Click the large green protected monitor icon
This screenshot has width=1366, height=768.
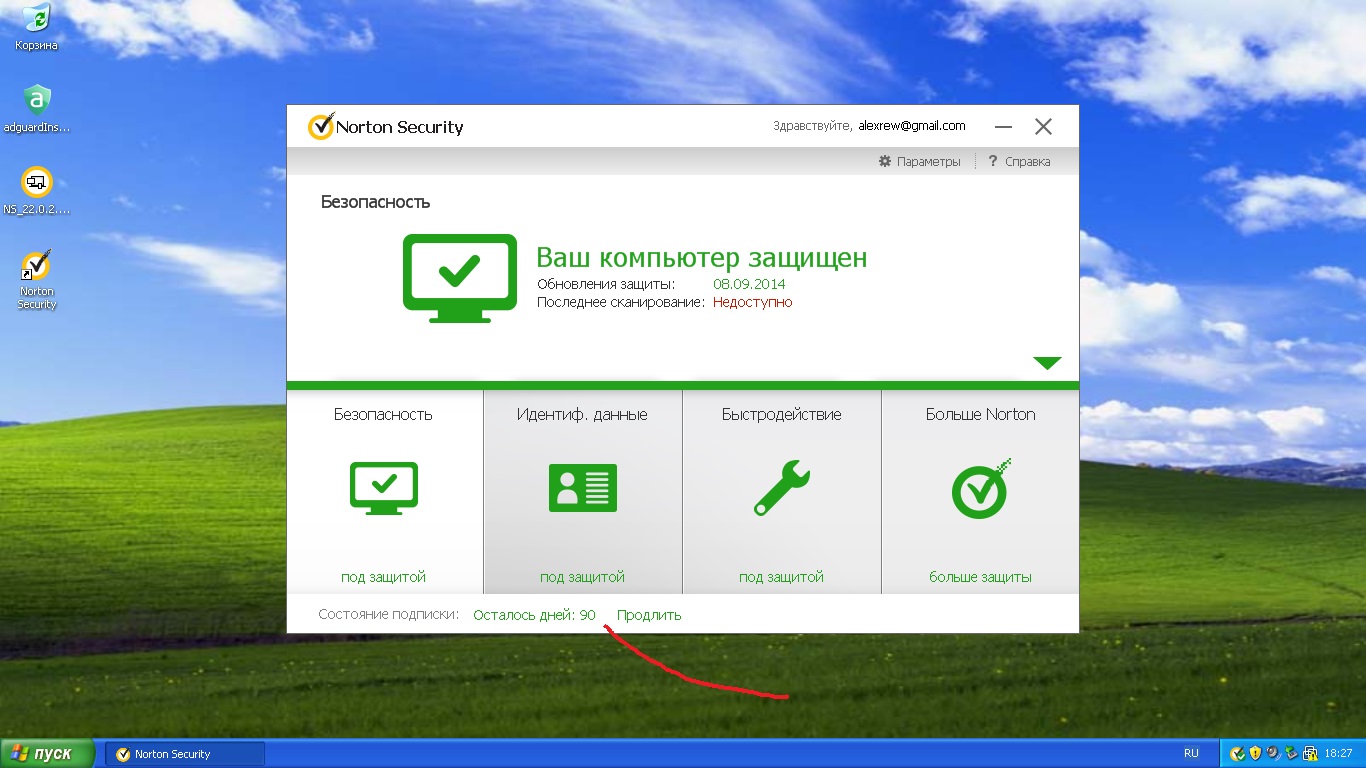[460, 278]
